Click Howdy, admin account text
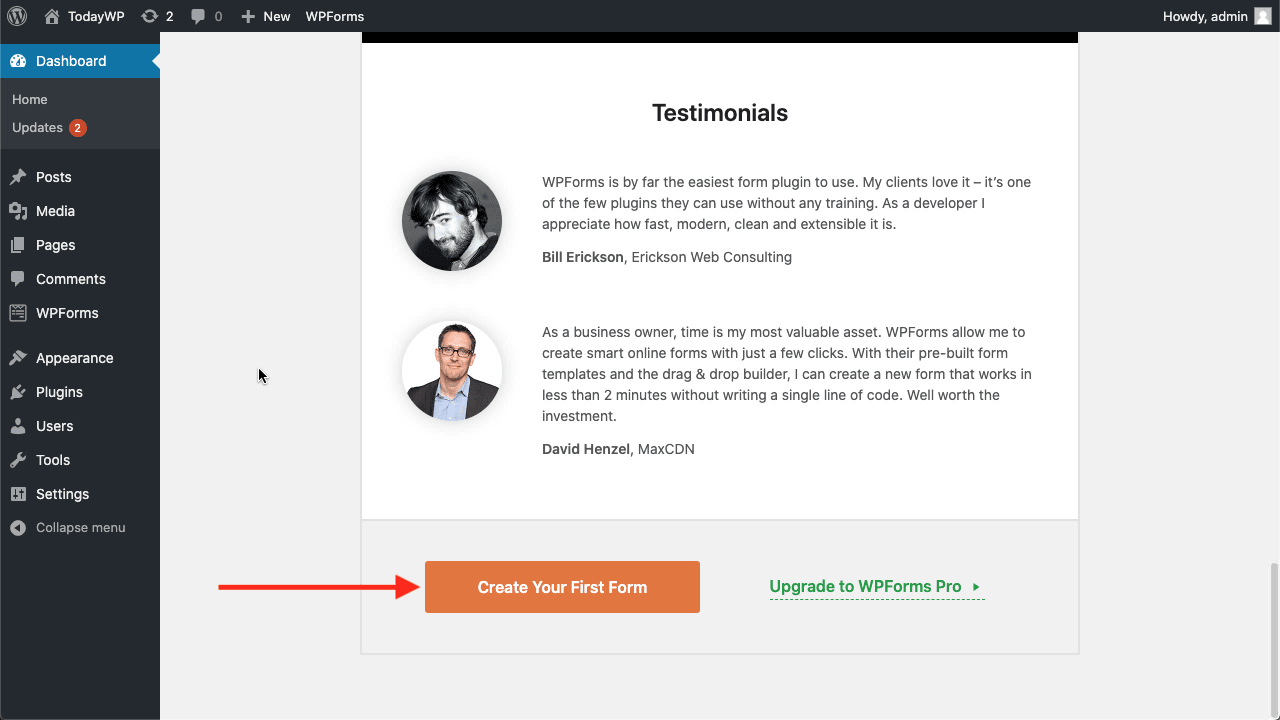 pyautogui.click(x=1205, y=16)
